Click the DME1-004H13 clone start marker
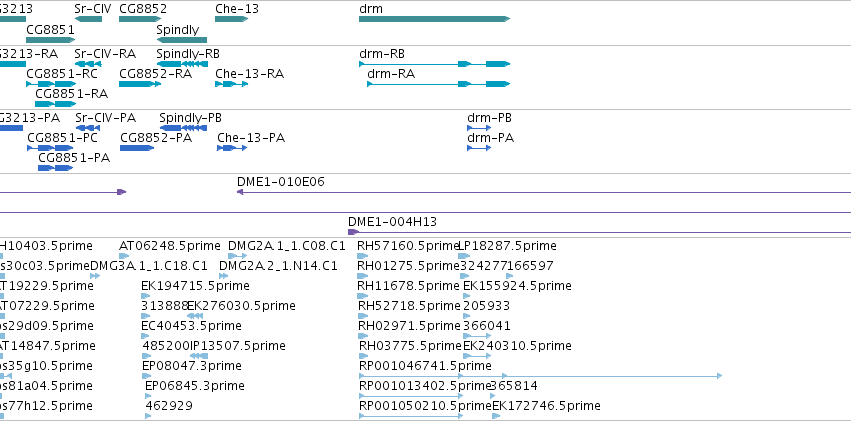This screenshot has height=421, width=851. pyautogui.click(x=353, y=232)
